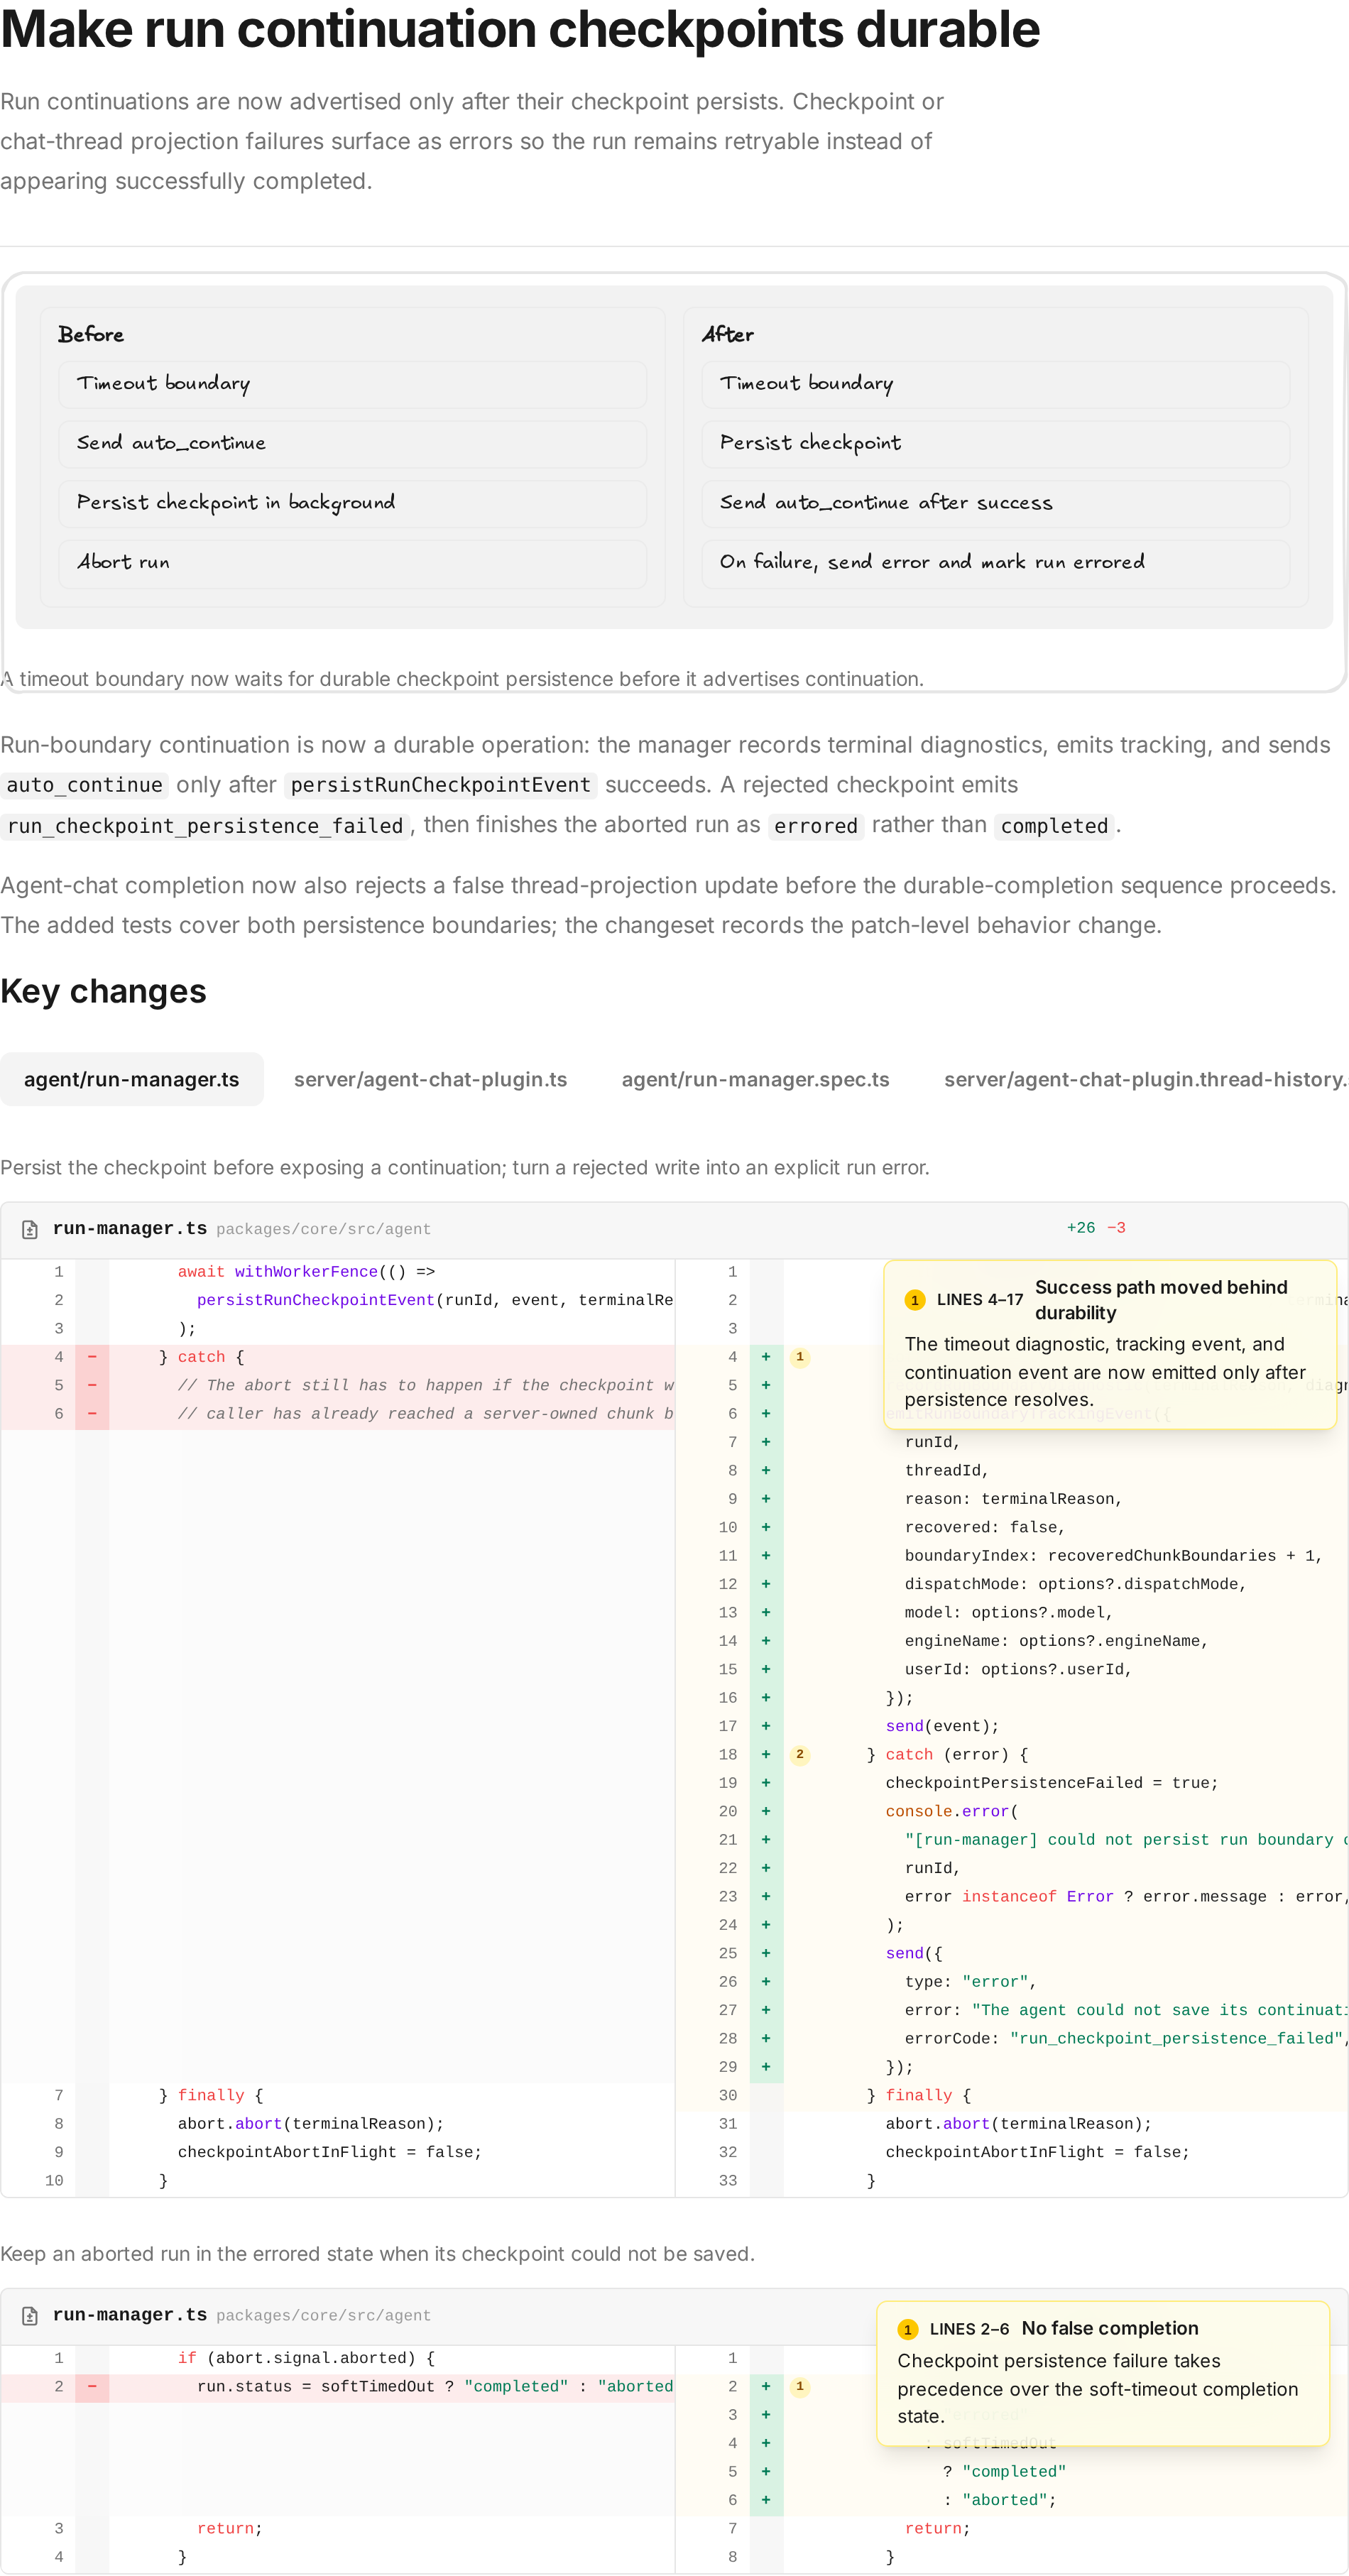Click the 'Key changes' heading
Screen dimensions: 1349x2576
point(103,991)
